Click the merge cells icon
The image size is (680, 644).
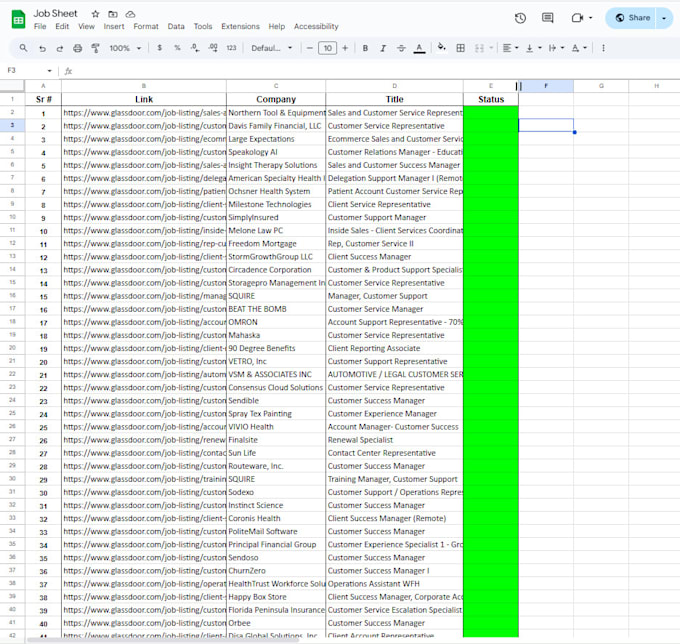[479, 48]
